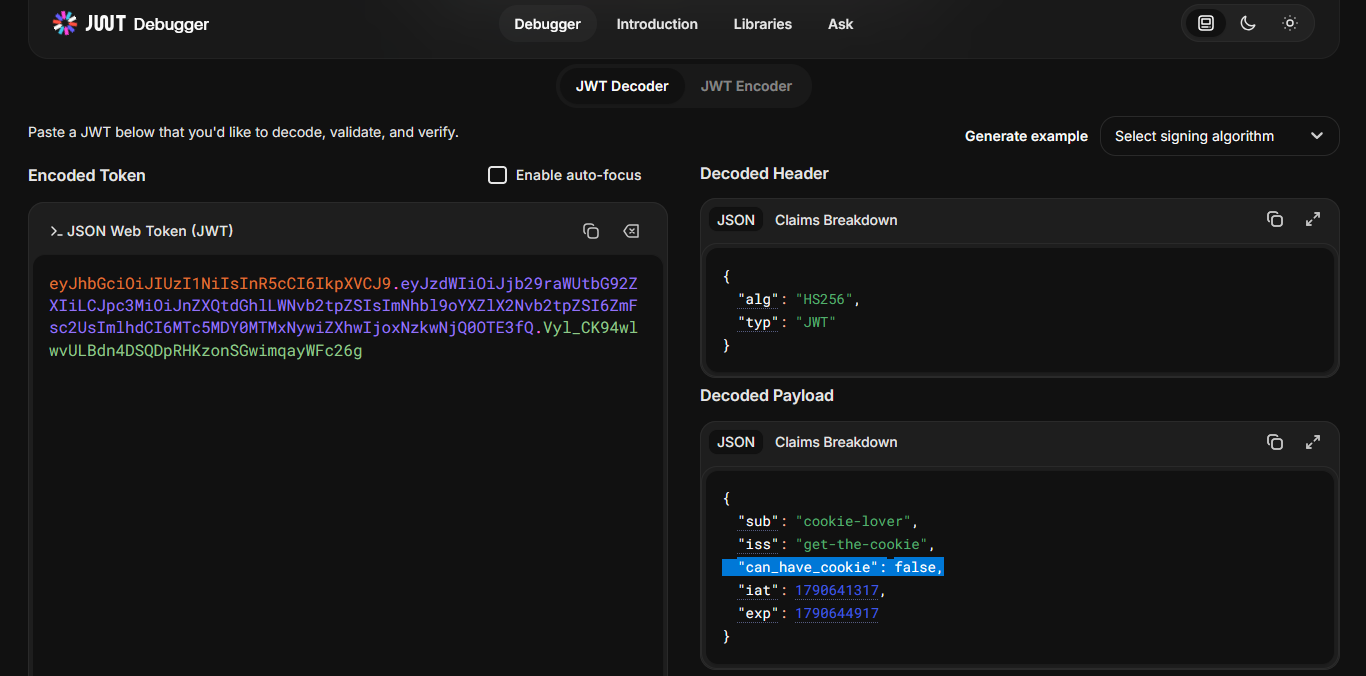1366x676 pixels.
Task: Open Select signing algorithm dropdown
Action: (x=1219, y=136)
